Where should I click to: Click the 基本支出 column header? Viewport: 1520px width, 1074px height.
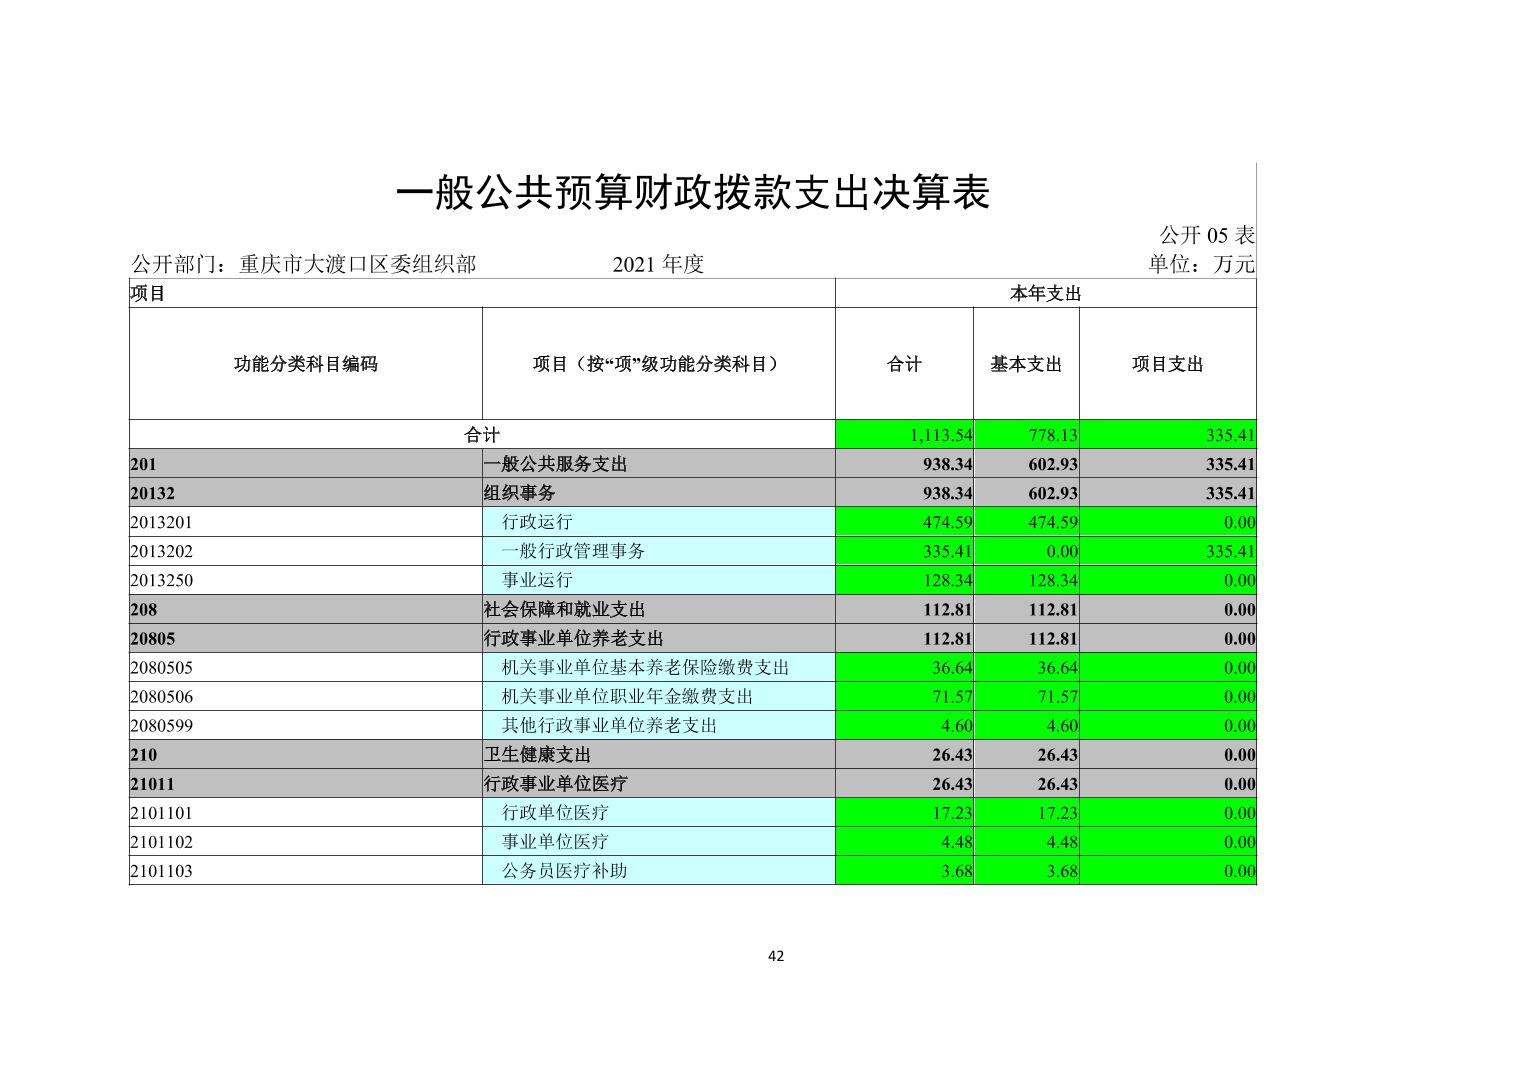coord(1026,364)
